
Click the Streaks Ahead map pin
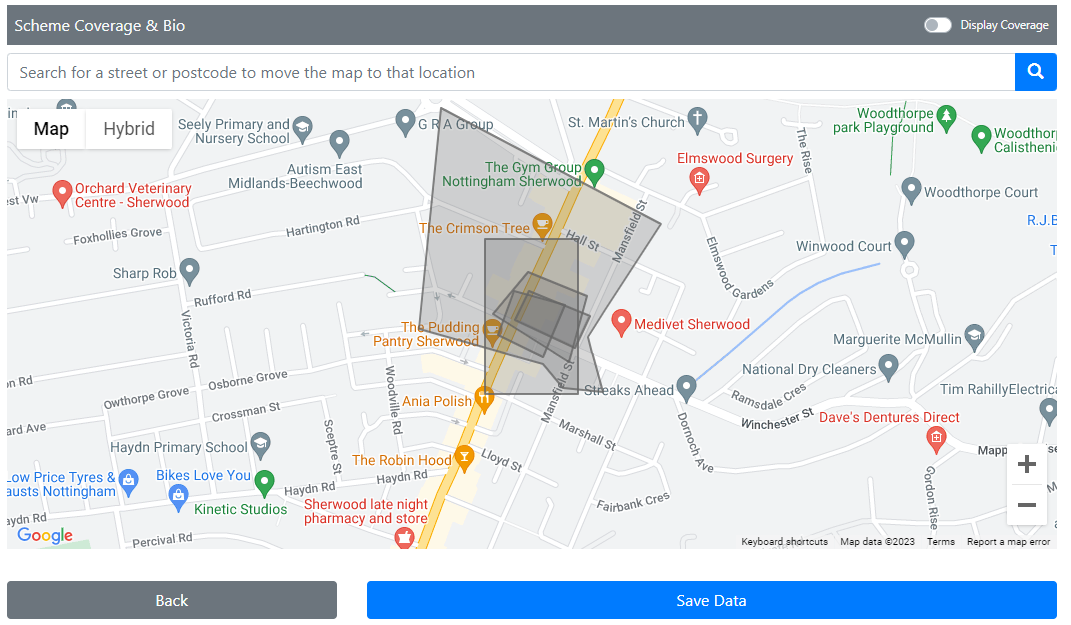pos(686,389)
